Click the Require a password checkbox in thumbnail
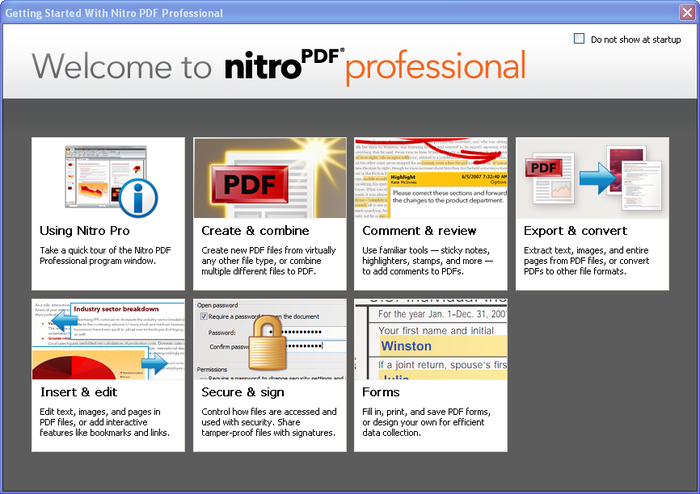This screenshot has width=700, height=494. pos(203,316)
